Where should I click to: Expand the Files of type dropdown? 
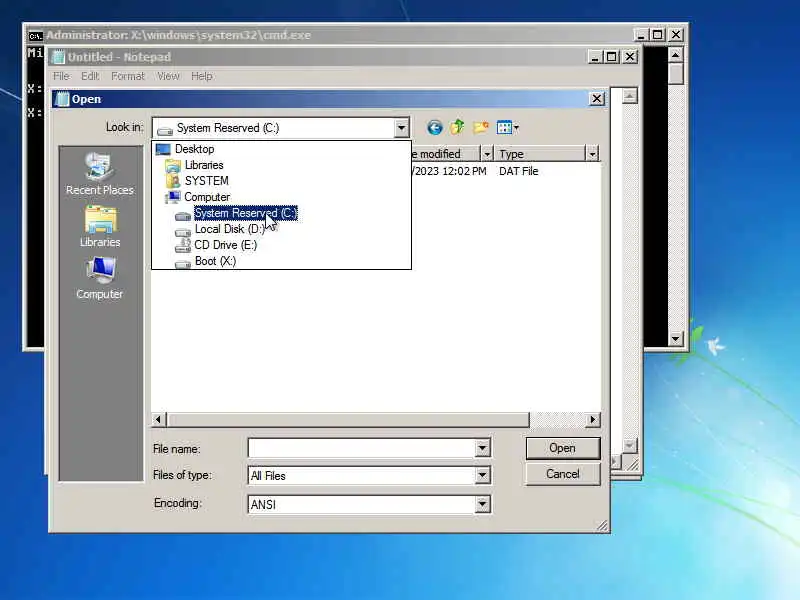pos(482,476)
